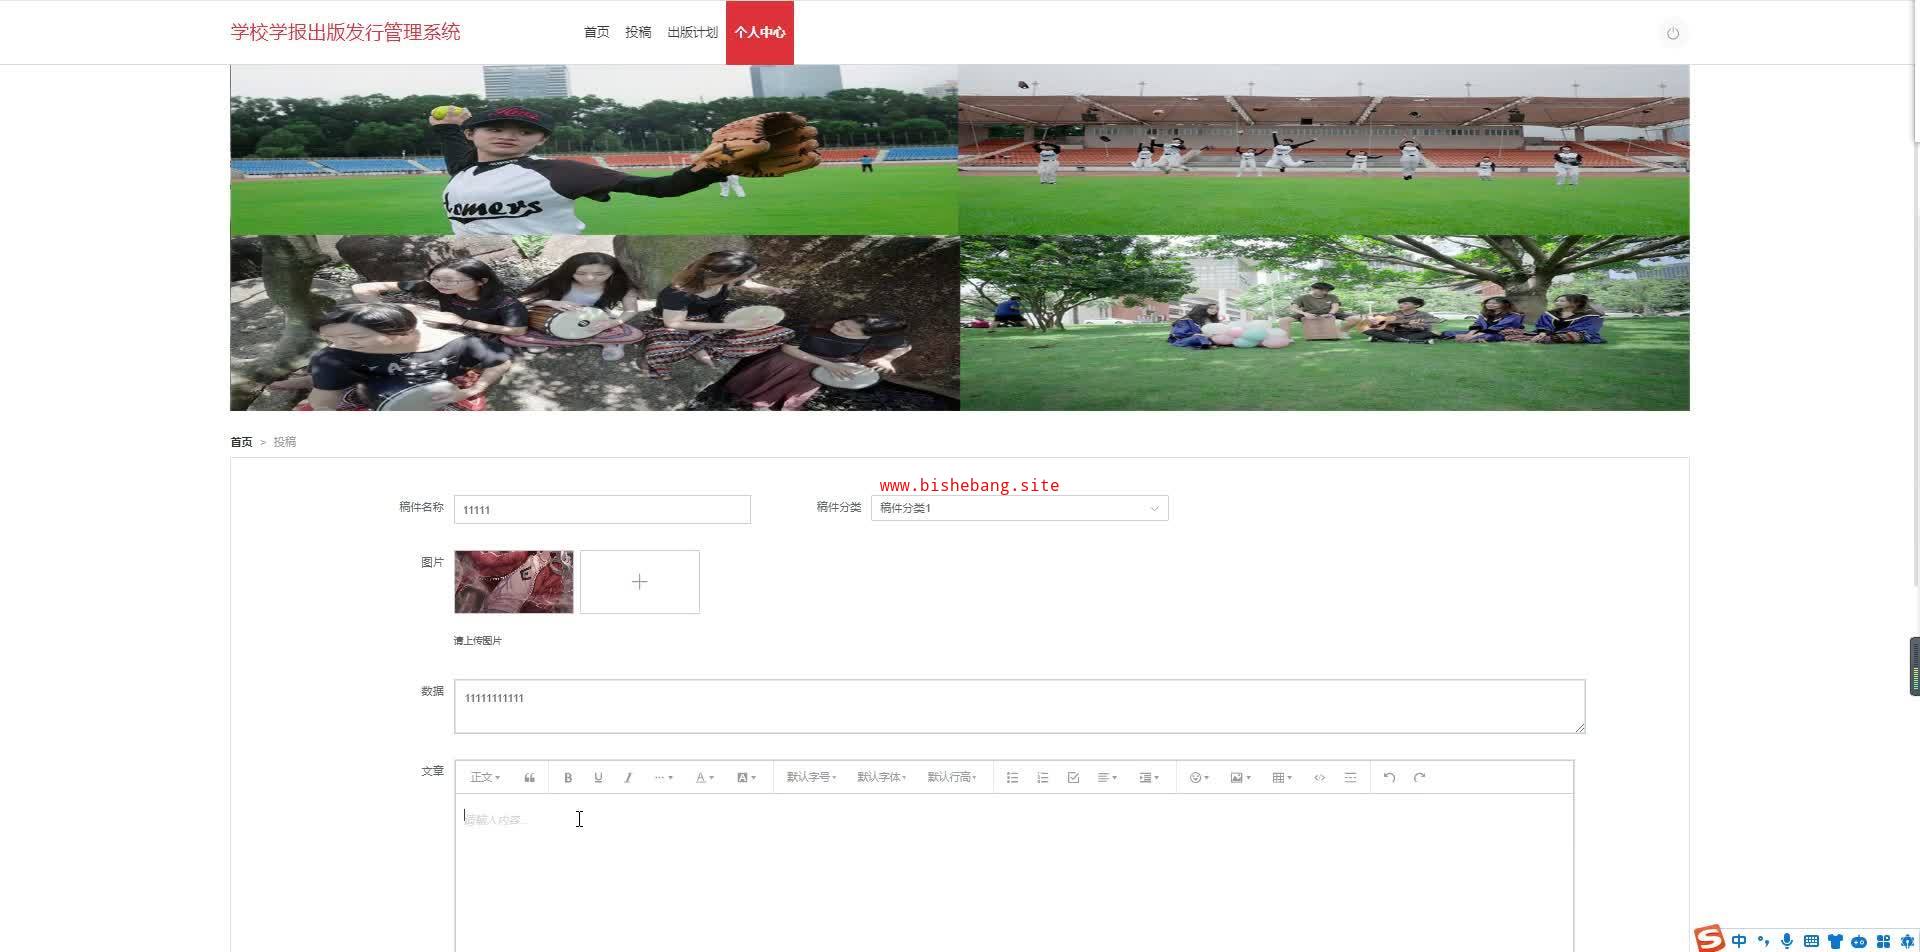Click into the 文章 rich text editing area

(x=1014, y=873)
